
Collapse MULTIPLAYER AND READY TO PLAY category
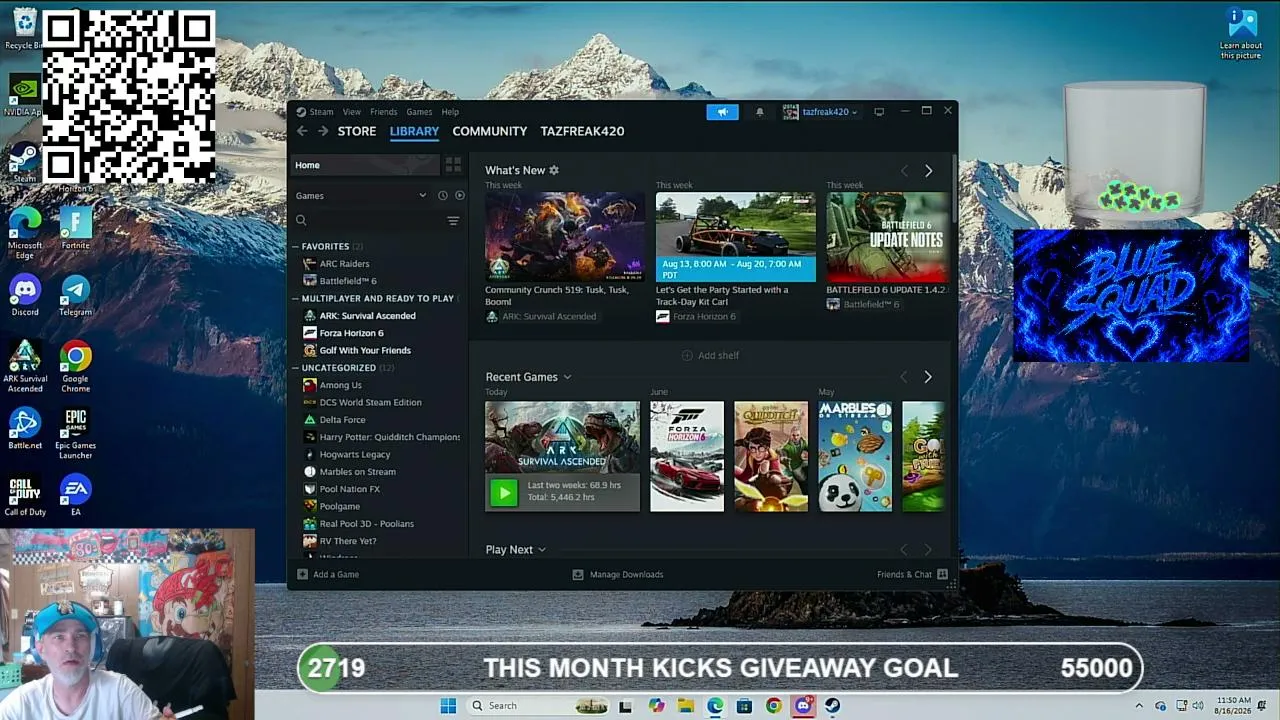pyautogui.click(x=296, y=299)
